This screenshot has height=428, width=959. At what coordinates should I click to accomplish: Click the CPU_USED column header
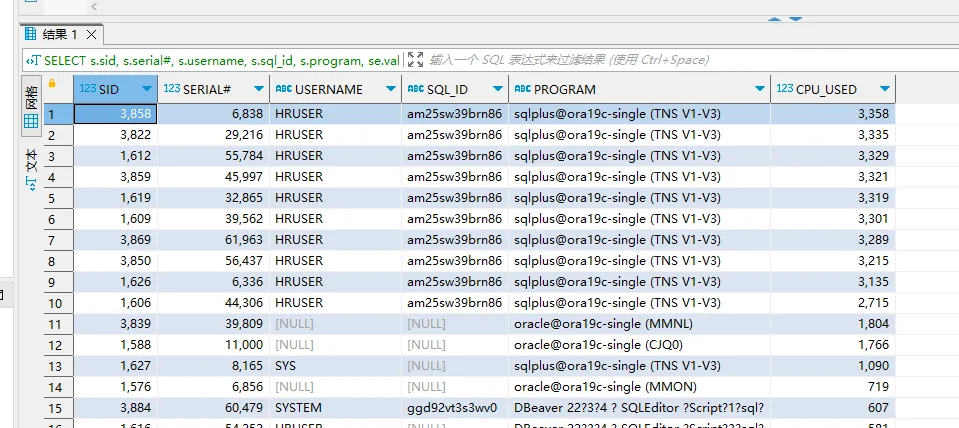pyautogui.click(x=833, y=89)
